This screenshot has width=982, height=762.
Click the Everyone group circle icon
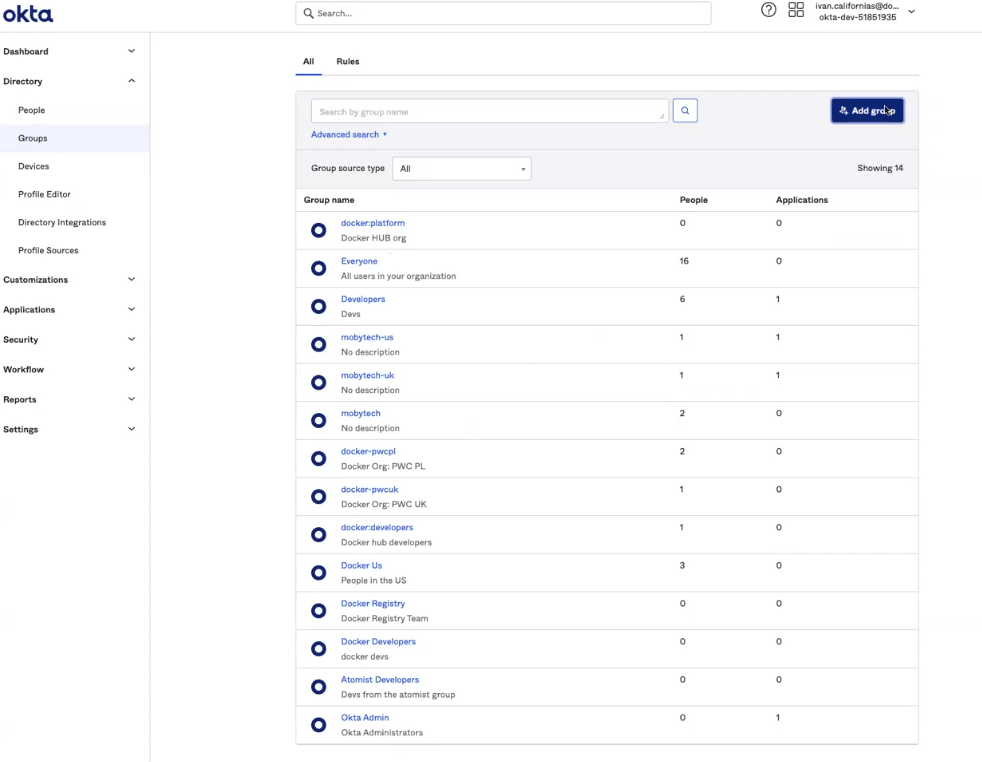point(319,269)
